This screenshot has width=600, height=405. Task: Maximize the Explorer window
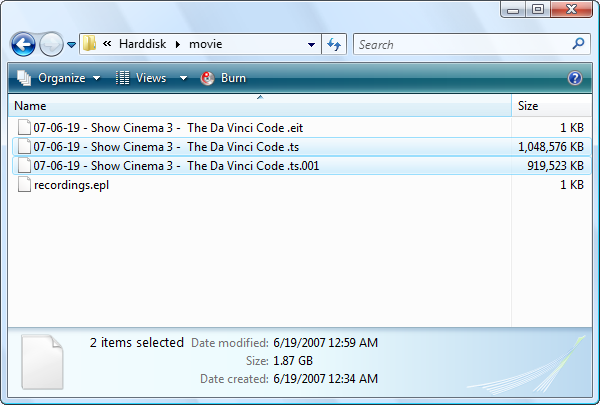pos(538,10)
